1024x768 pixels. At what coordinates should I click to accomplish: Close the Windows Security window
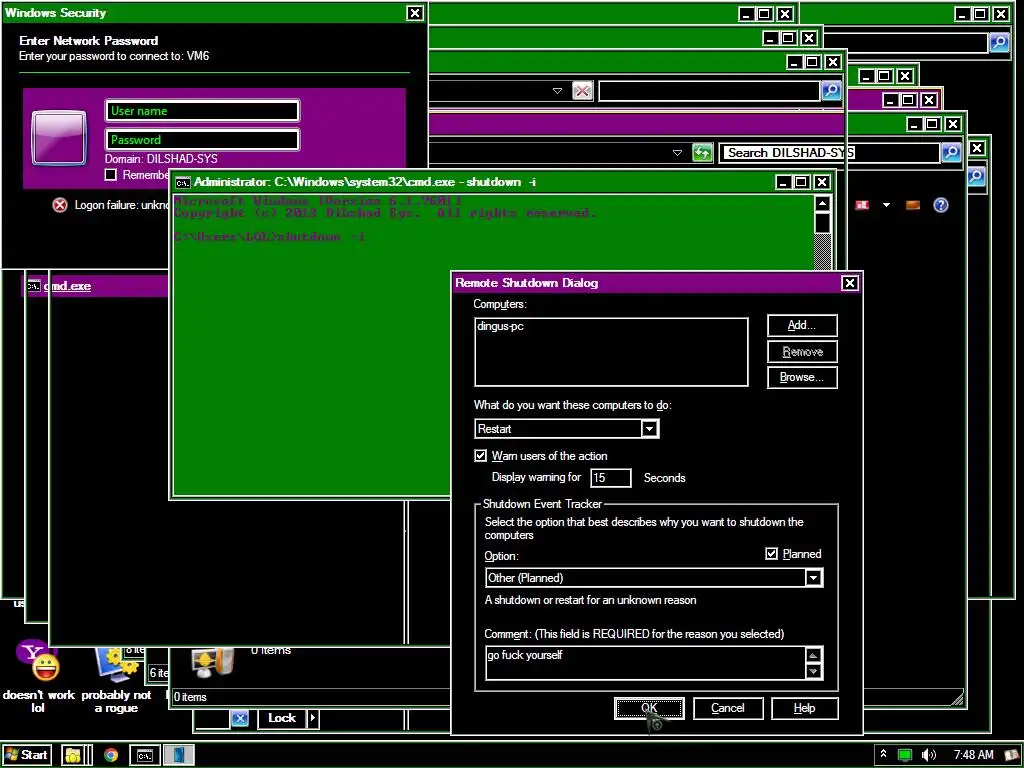click(x=415, y=13)
